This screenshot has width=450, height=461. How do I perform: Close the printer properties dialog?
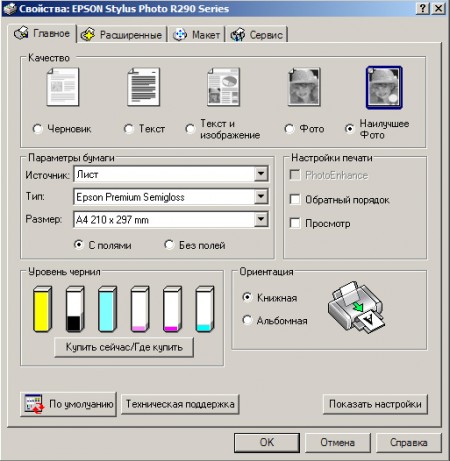[438, 8]
